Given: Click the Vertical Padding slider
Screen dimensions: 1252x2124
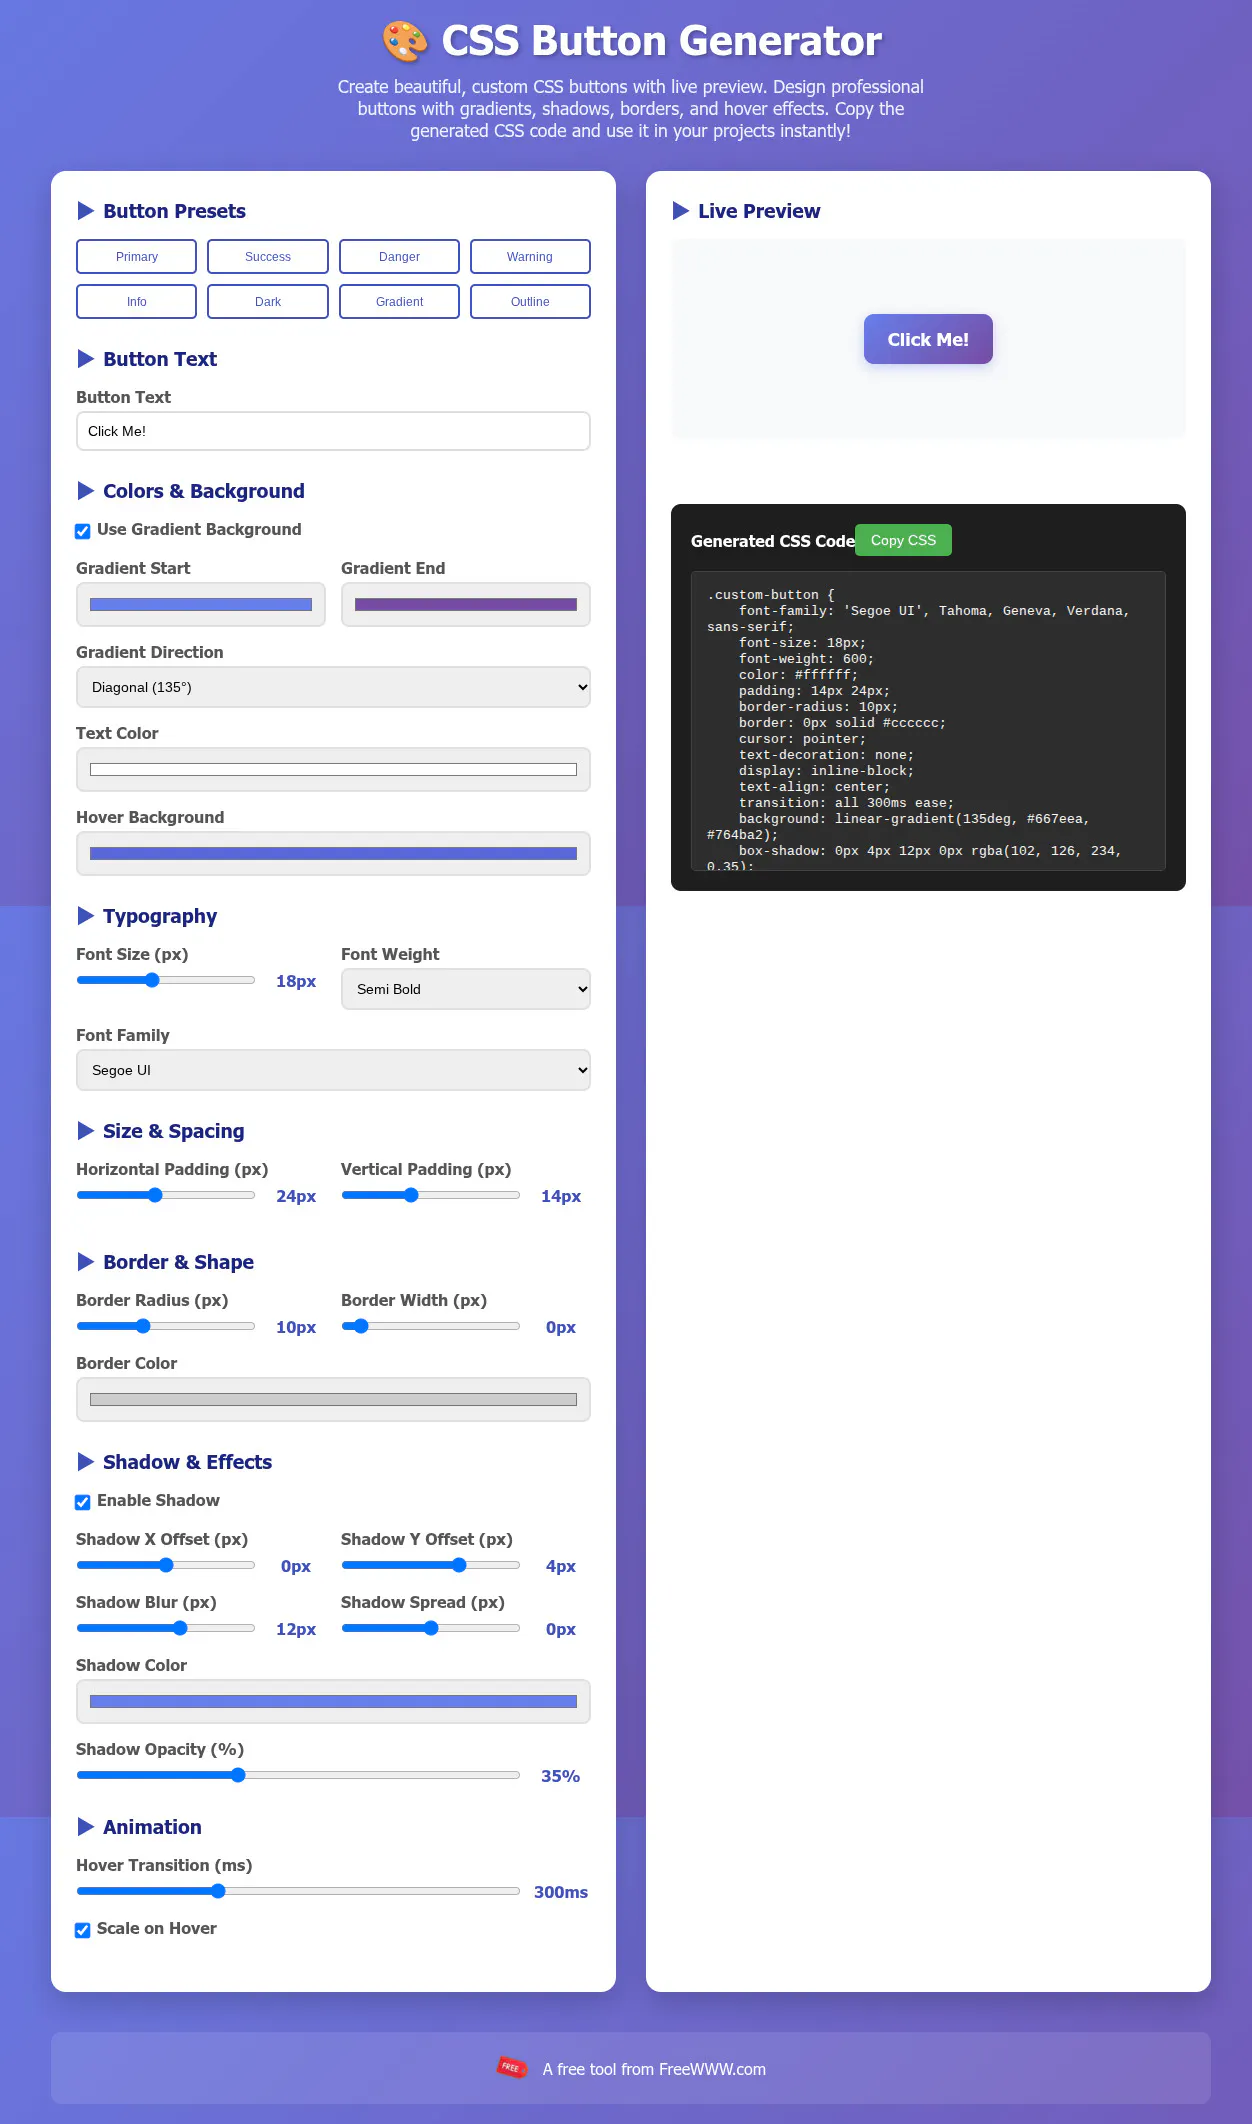Looking at the screenshot, I should coord(430,1195).
